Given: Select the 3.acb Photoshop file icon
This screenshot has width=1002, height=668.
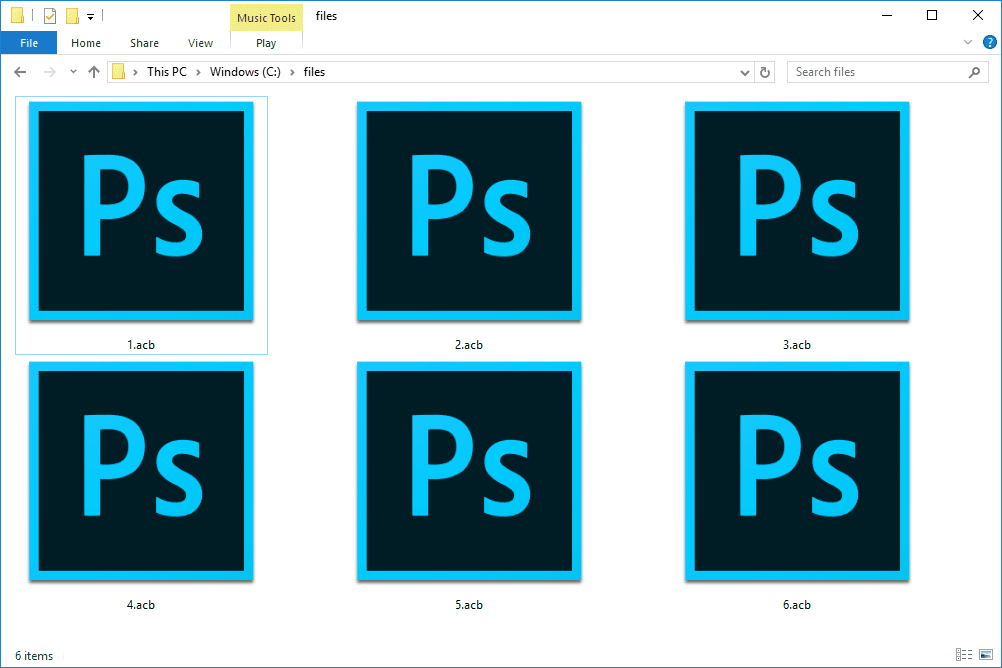Looking at the screenshot, I should pyautogui.click(x=797, y=211).
